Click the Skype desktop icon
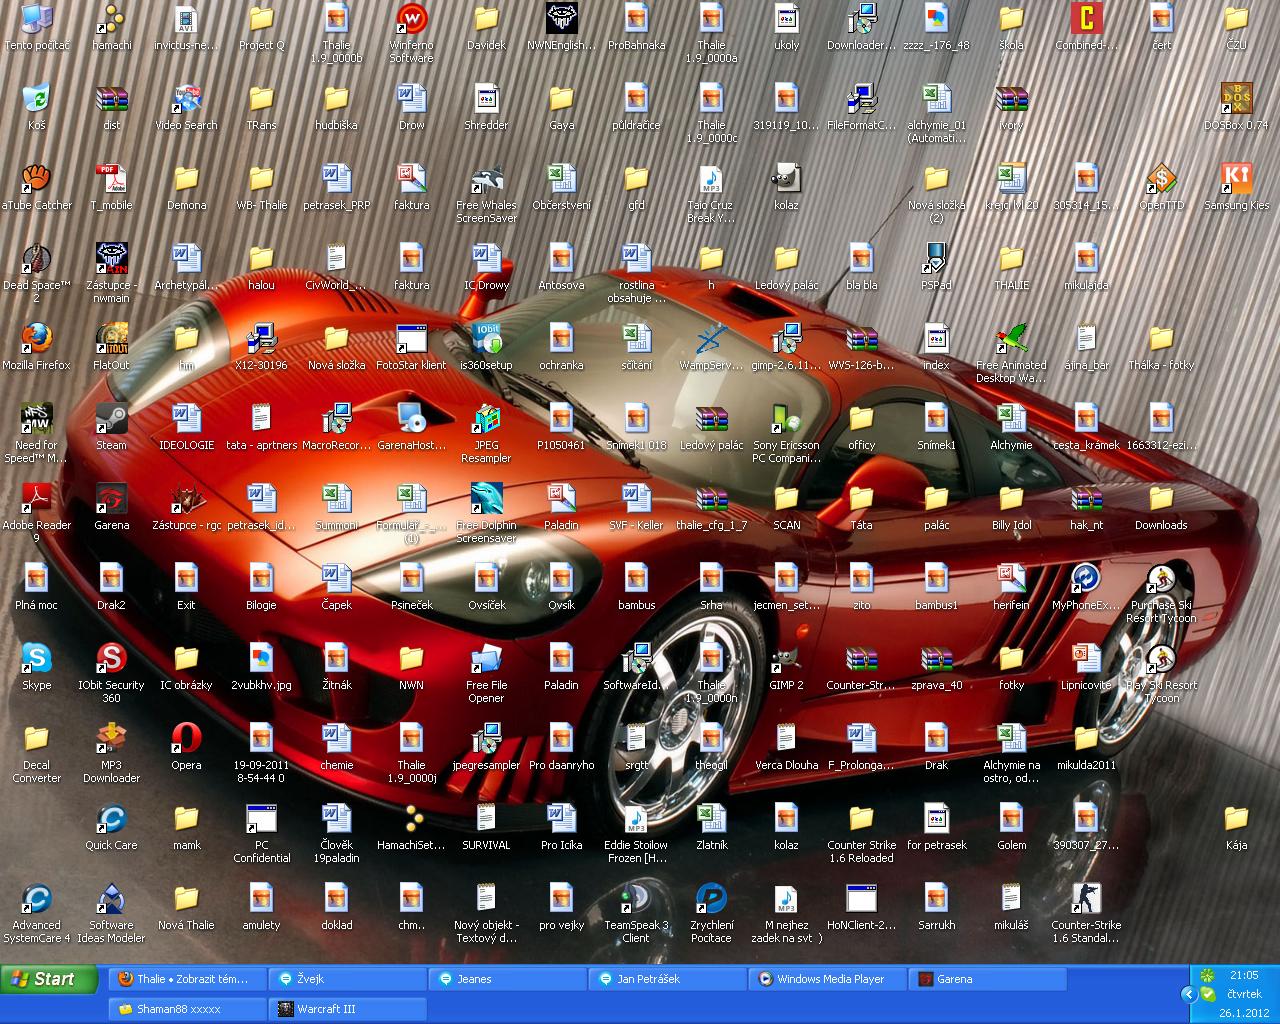 pos(37,660)
